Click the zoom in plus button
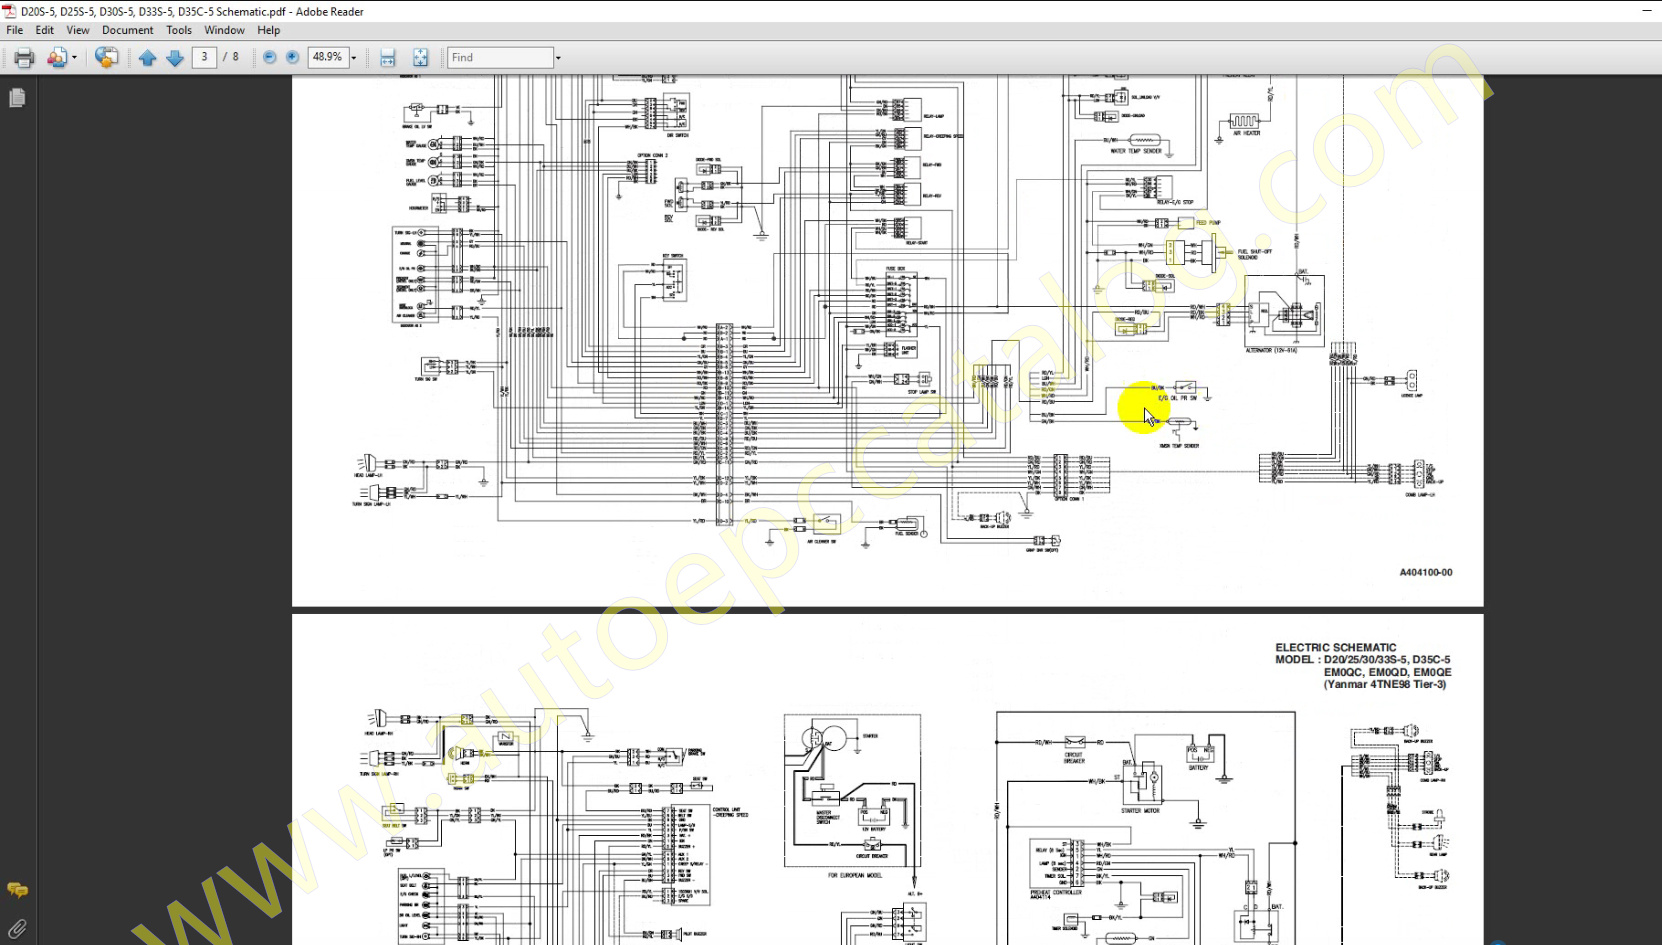Image resolution: width=1662 pixels, height=945 pixels. click(293, 58)
